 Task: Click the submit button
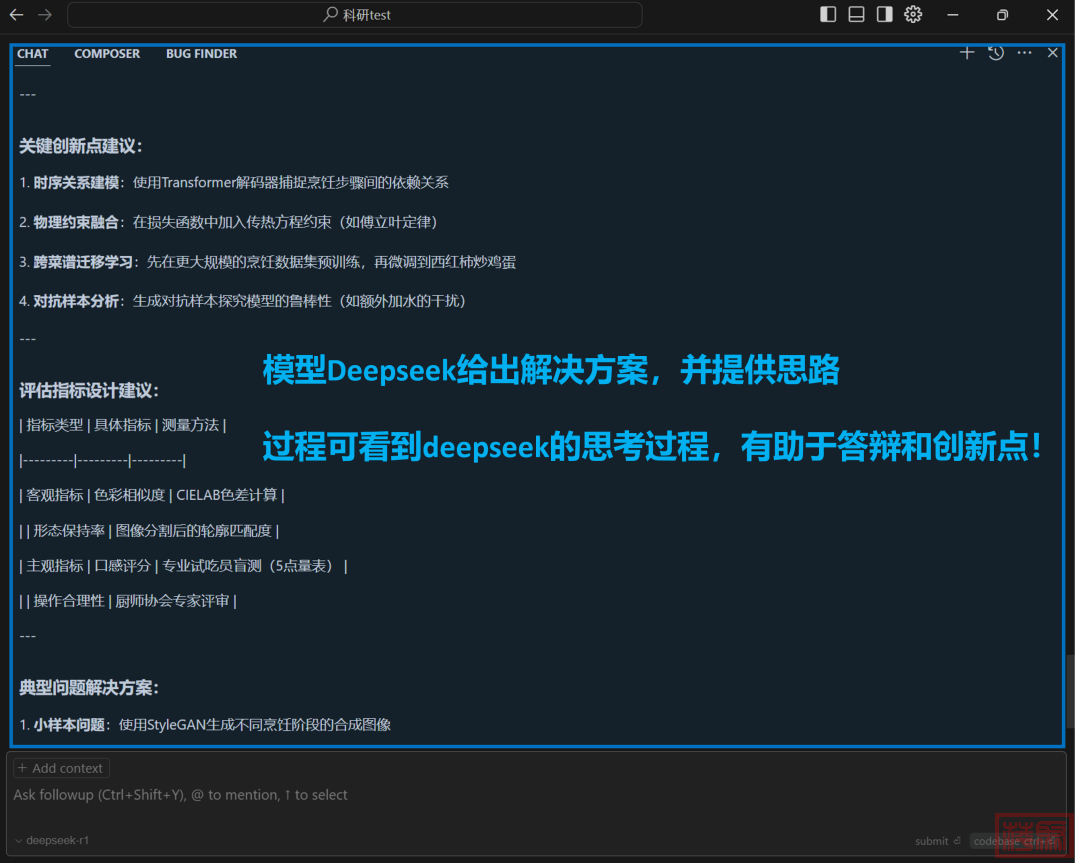tap(937, 841)
